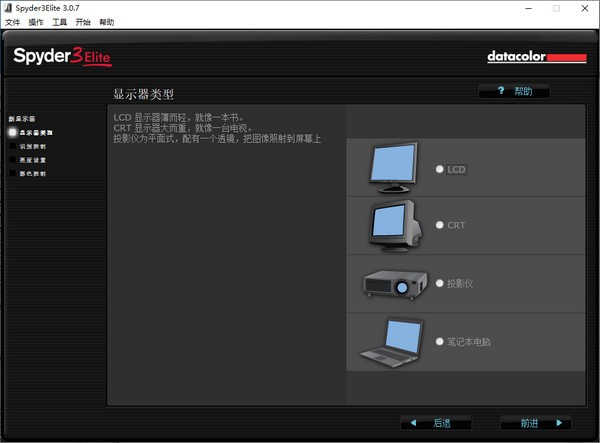Close the Spyder3Elite window
The width and height of the screenshot is (600, 443).
tap(585, 8)
